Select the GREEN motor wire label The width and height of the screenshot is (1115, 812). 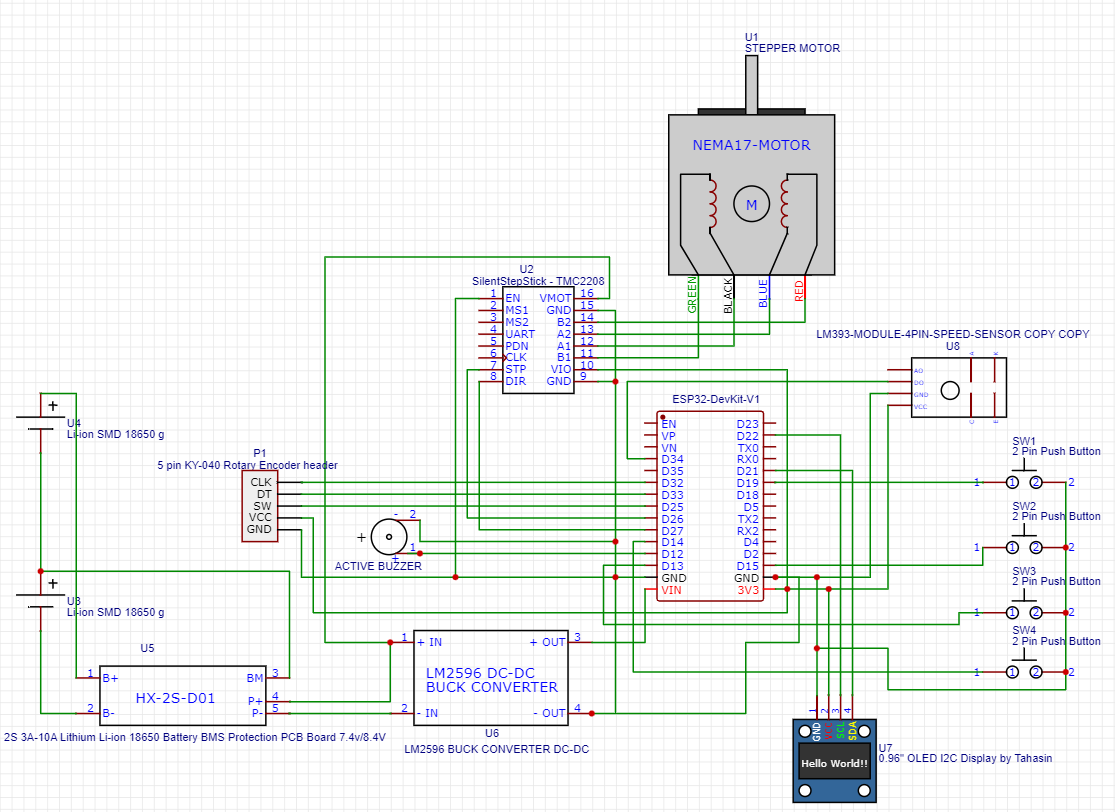coord(692,296)
